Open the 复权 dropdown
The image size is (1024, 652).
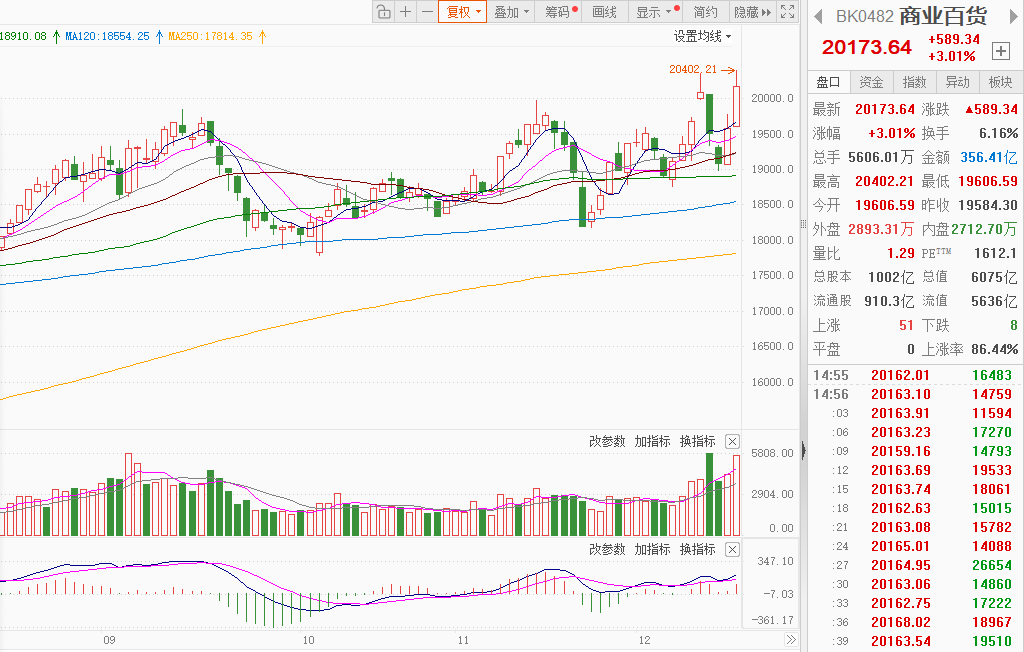click(463, 12)
